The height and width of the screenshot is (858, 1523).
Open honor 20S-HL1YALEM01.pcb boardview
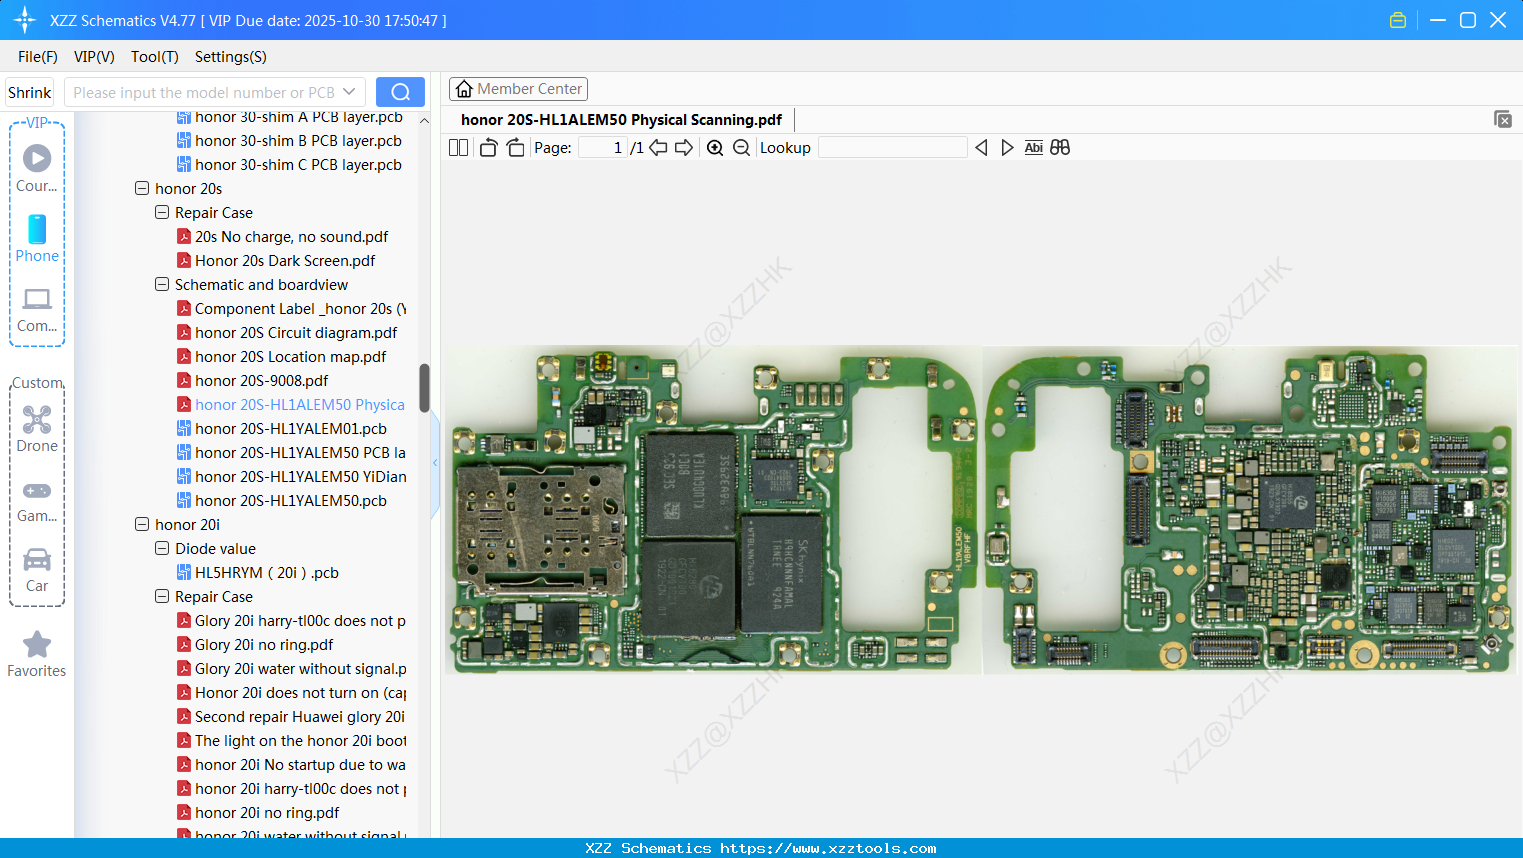[x=290, y=429]
